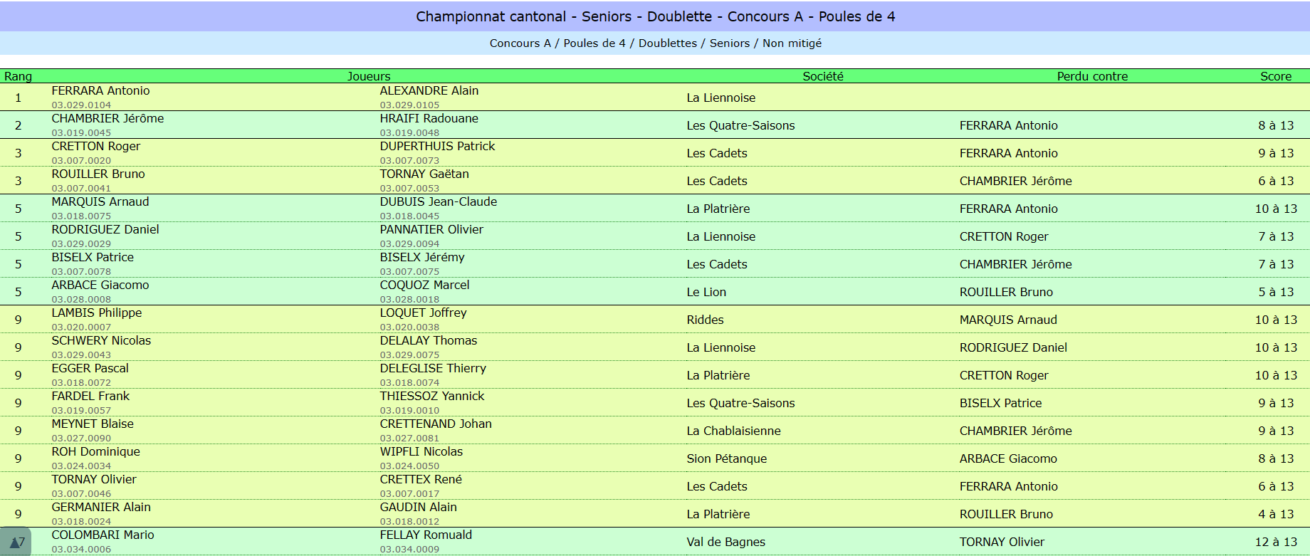This screenshot has height=556, width=1310.
Task: Click the 12 à 13 score
Action: [1277, 542]
